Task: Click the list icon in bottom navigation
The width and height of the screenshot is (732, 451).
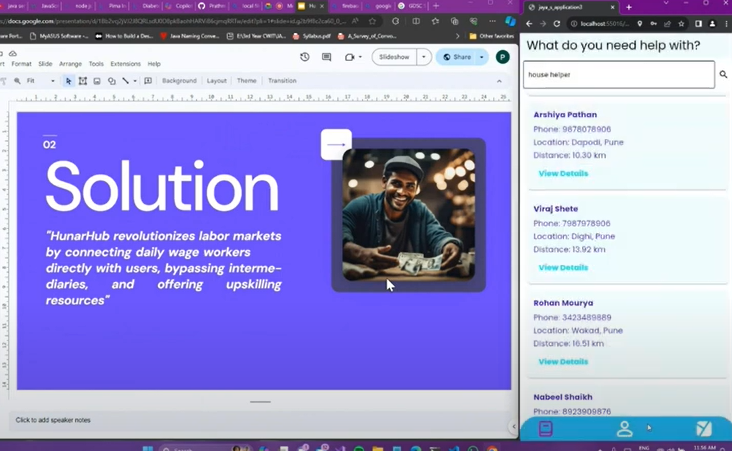Action: tap(546, 429)
